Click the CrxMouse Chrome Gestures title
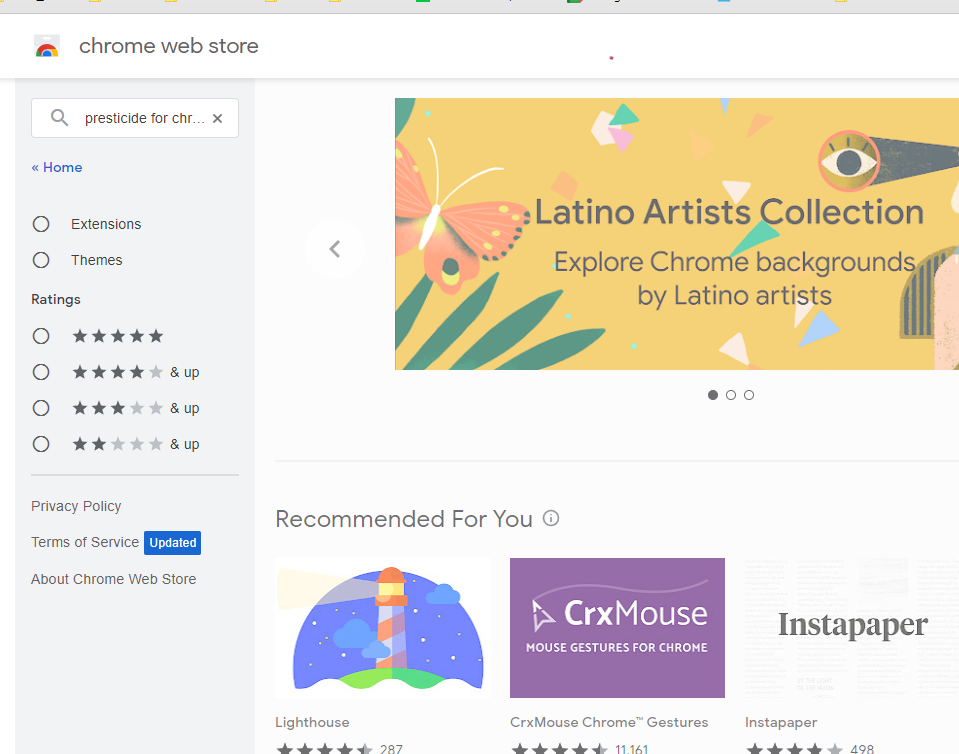The width and height of the screenshot is (959, 754). tap(609, 722)
